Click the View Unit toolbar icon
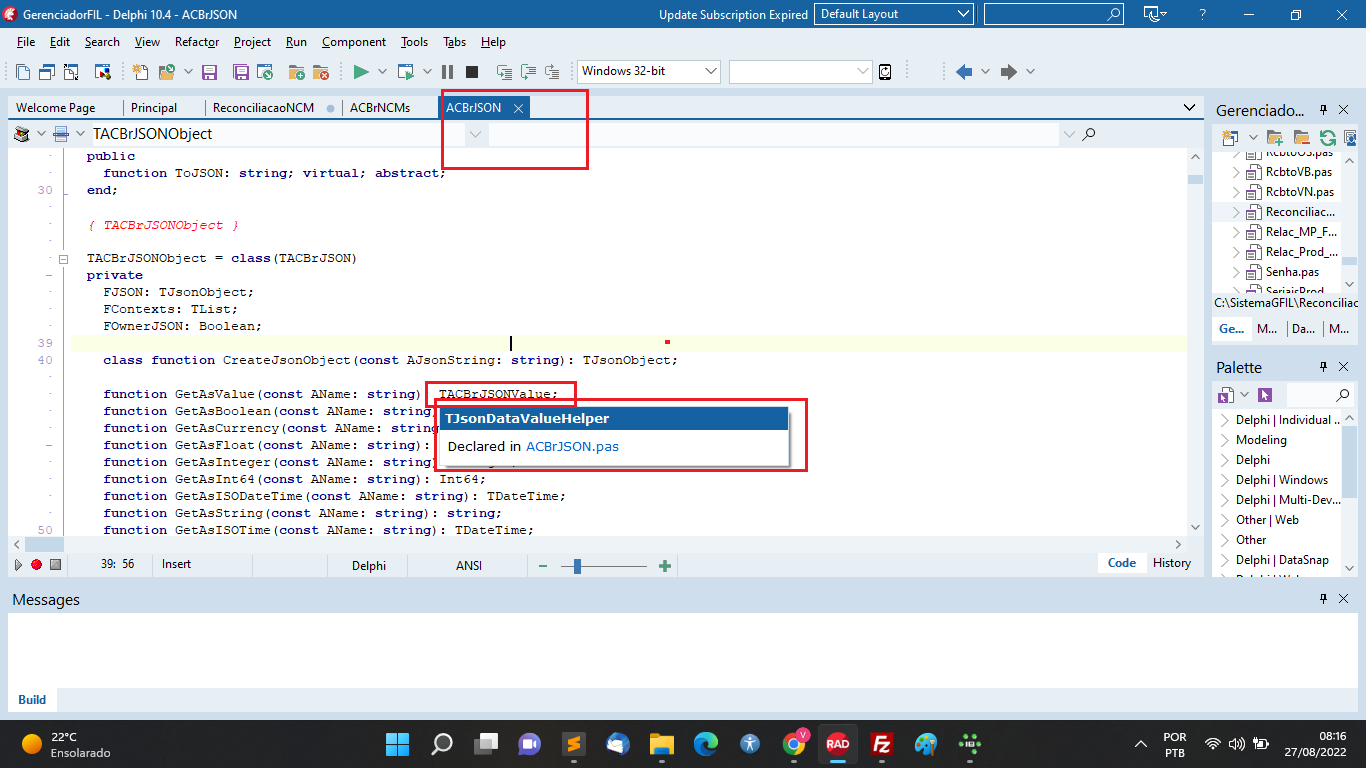 [22, 72]
